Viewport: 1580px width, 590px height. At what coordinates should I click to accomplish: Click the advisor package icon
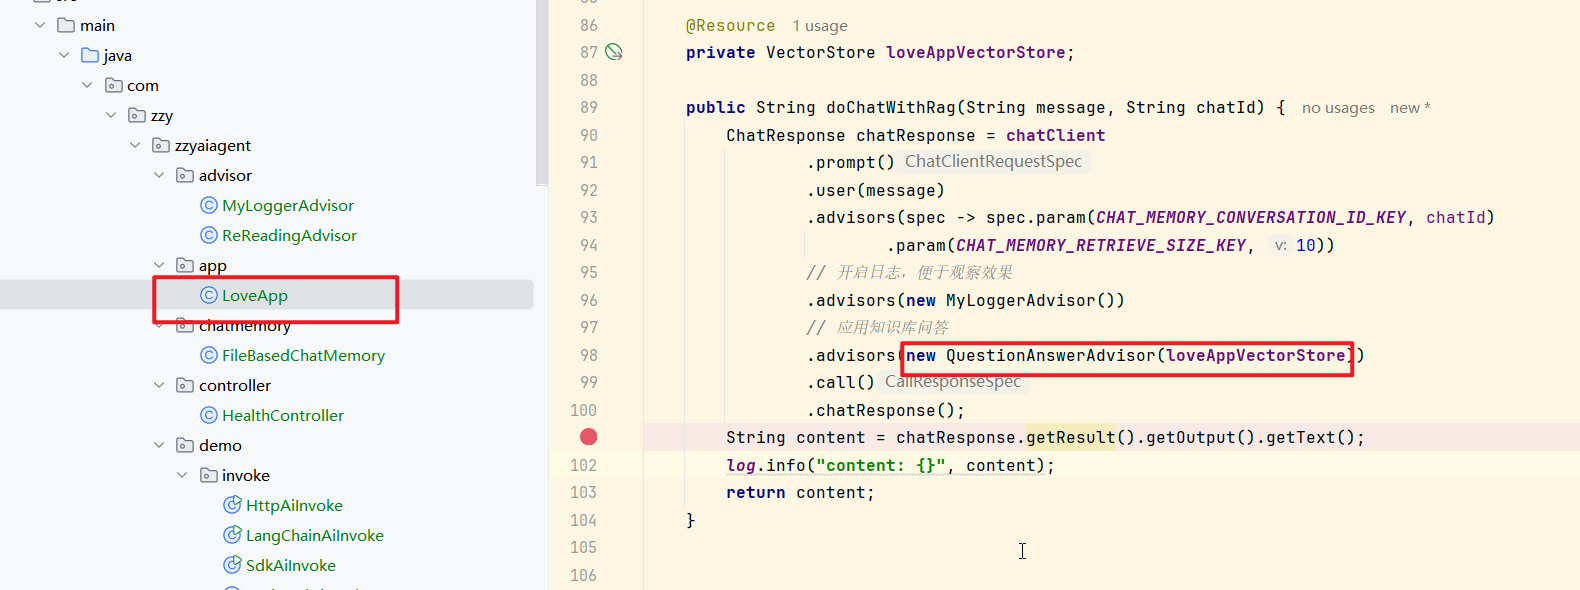pyautogui.click(x=185, y=175)
